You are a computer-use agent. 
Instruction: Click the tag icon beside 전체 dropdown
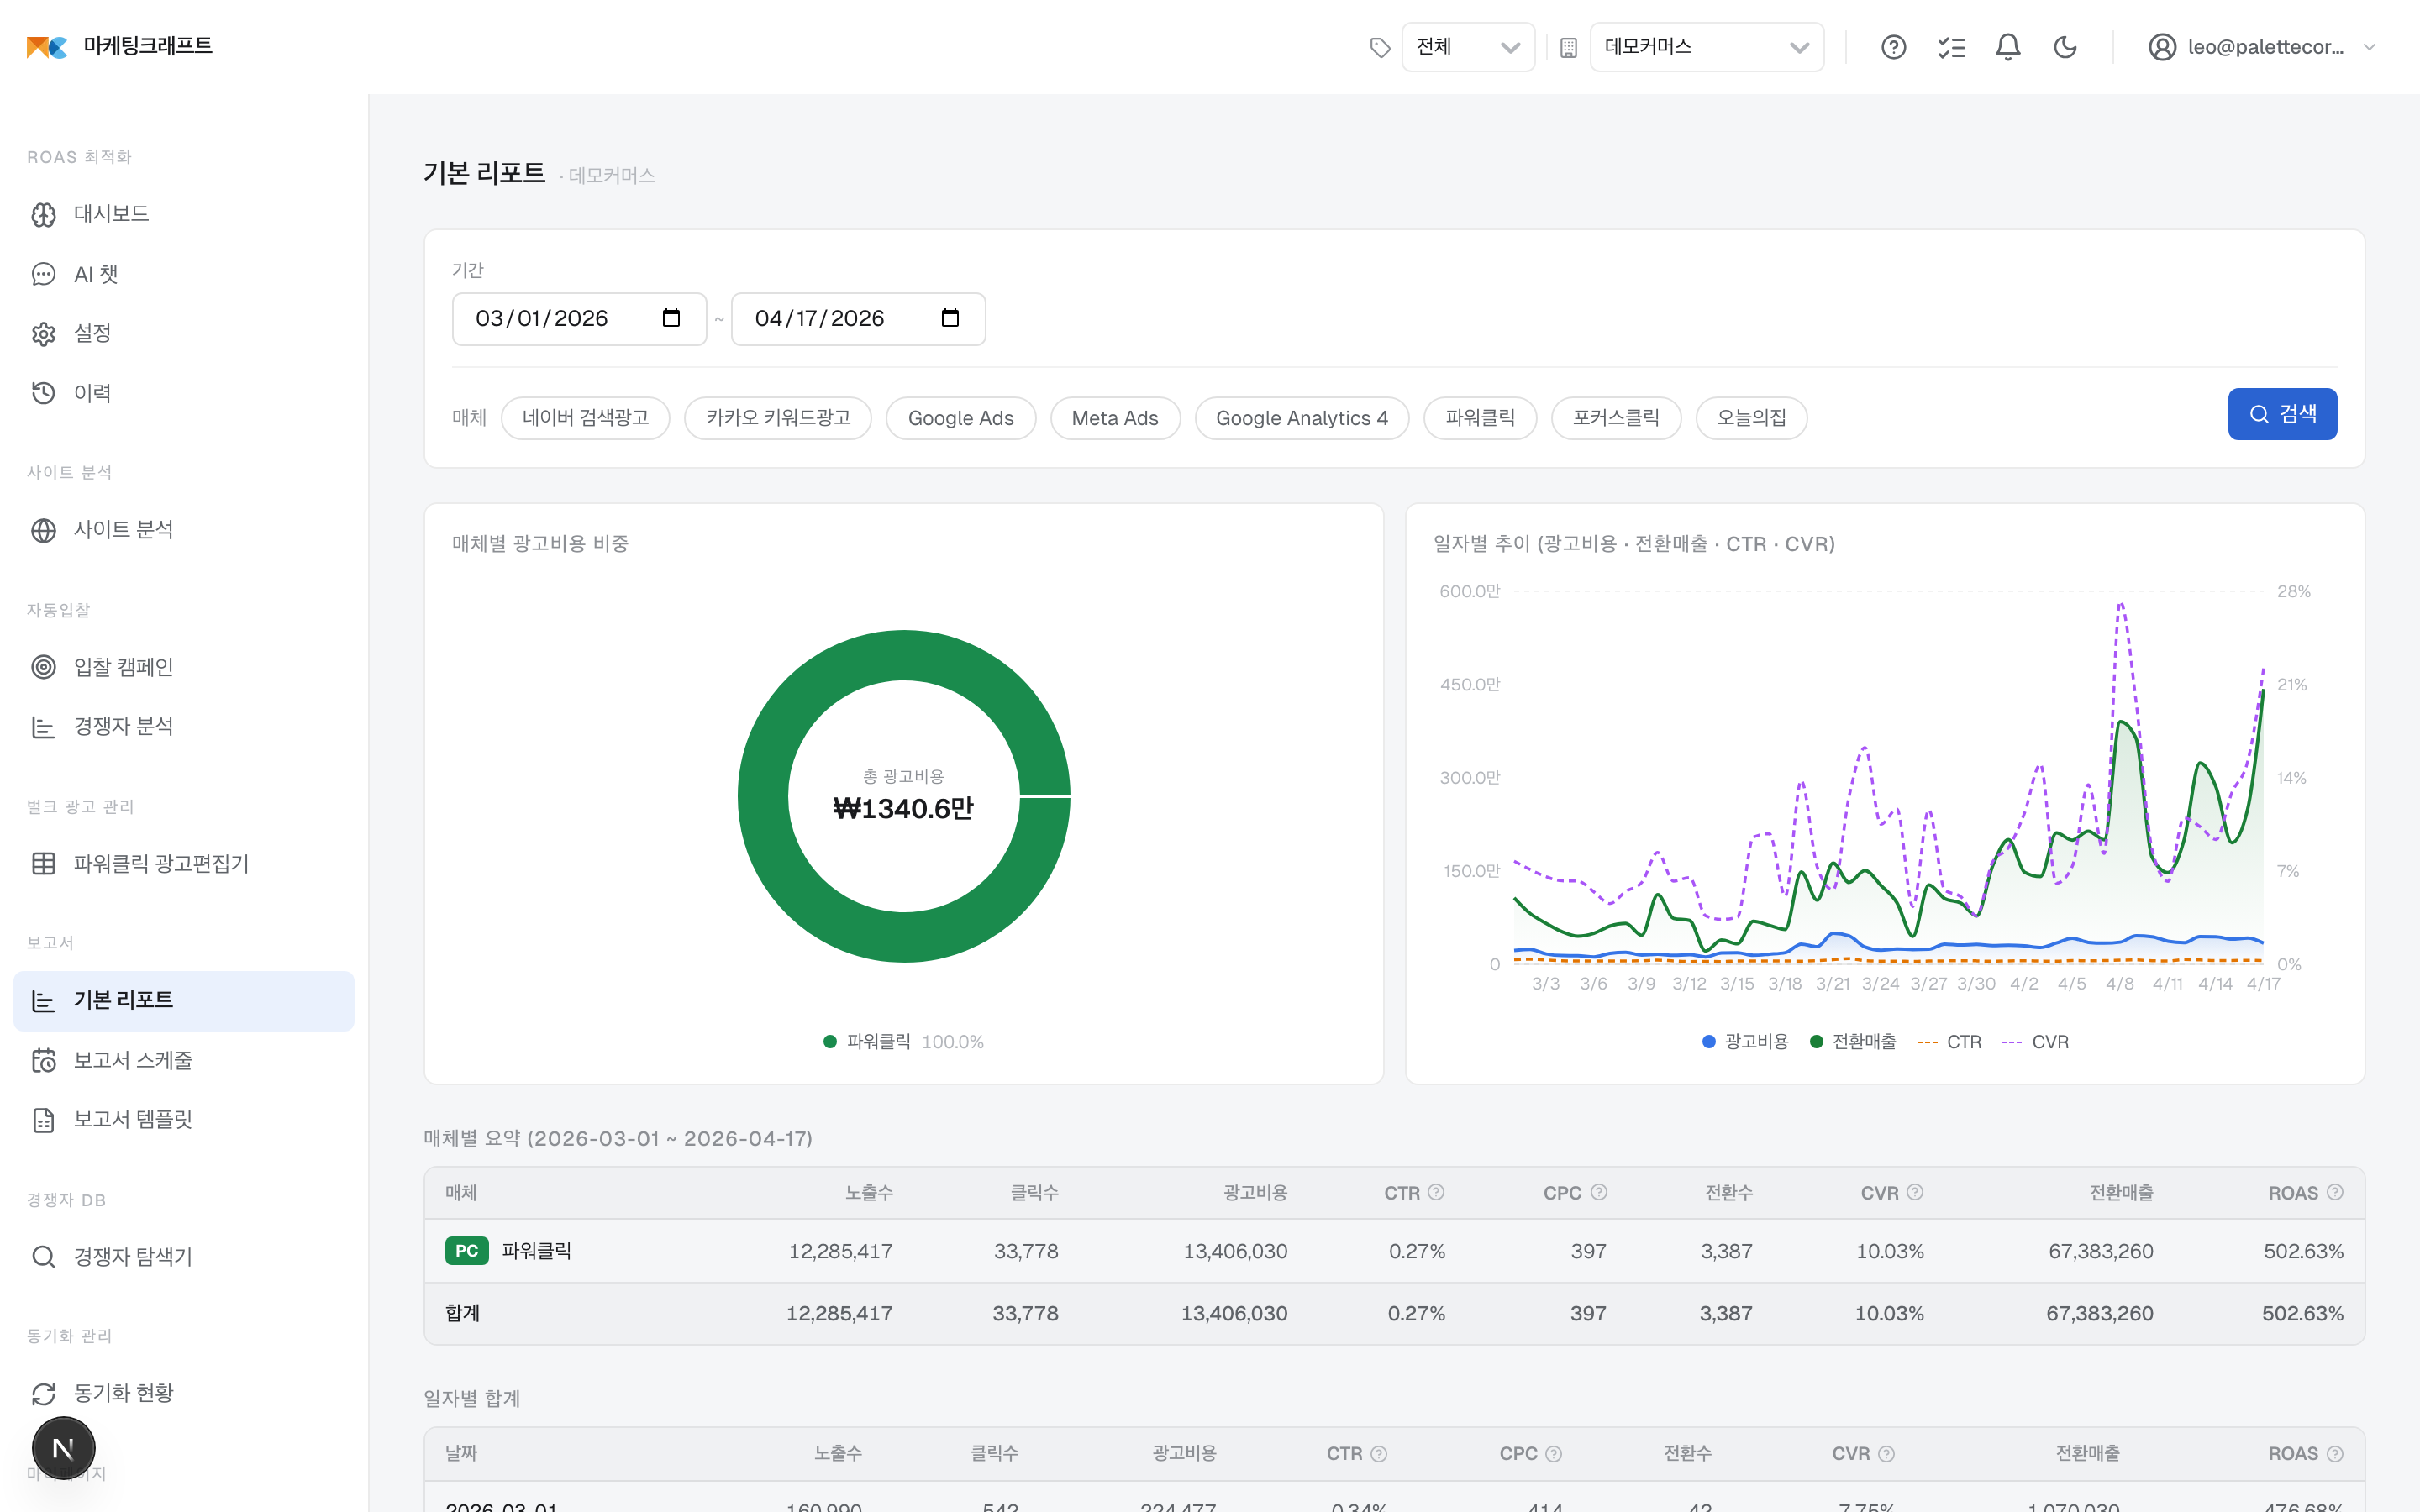[1380, 48]
